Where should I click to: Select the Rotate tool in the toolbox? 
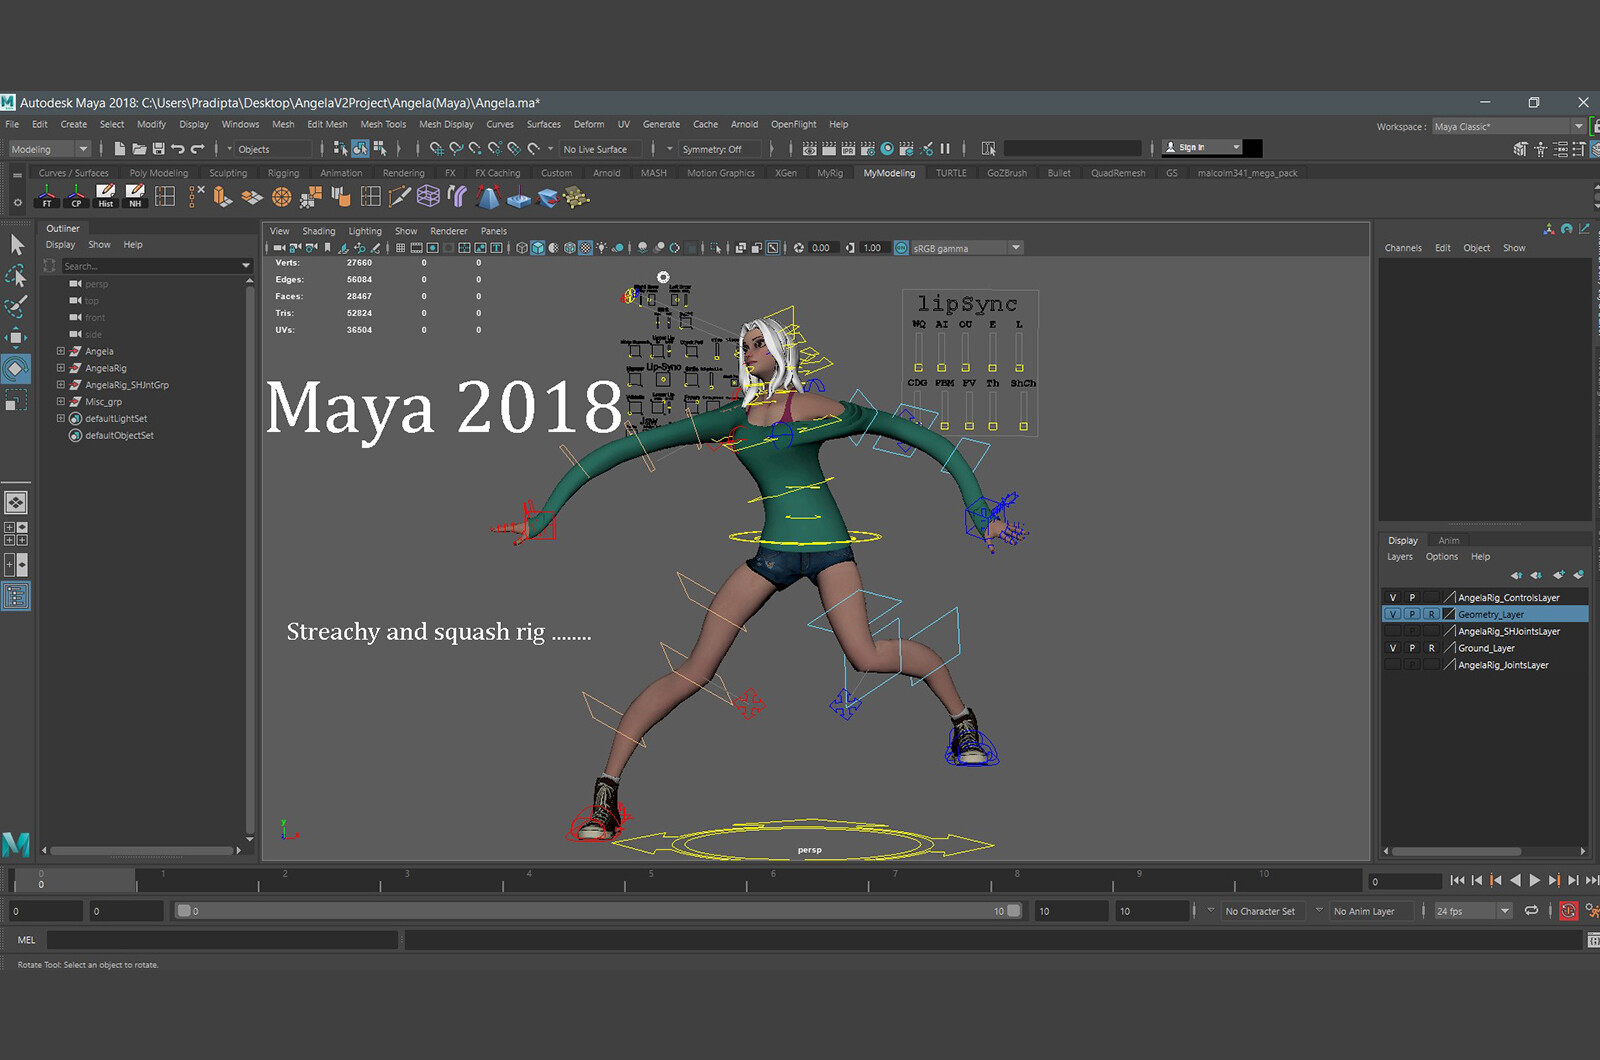tap(16, 369)
